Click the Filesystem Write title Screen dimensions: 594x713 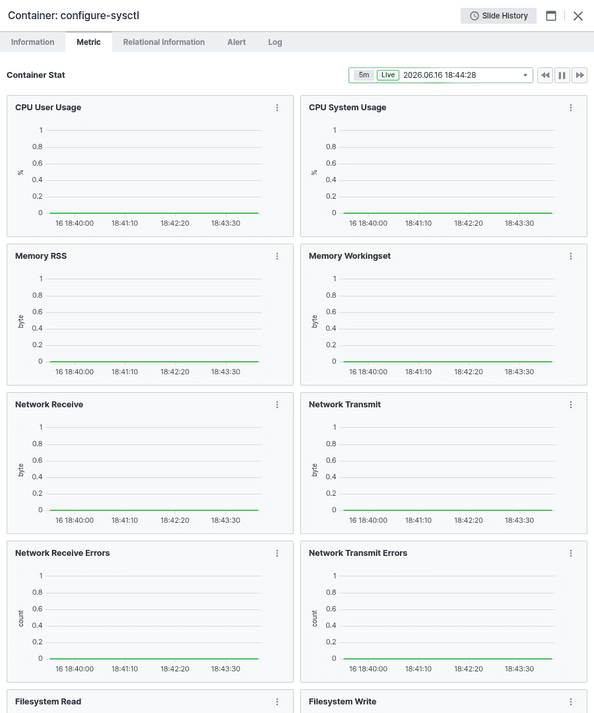point(342,702)
